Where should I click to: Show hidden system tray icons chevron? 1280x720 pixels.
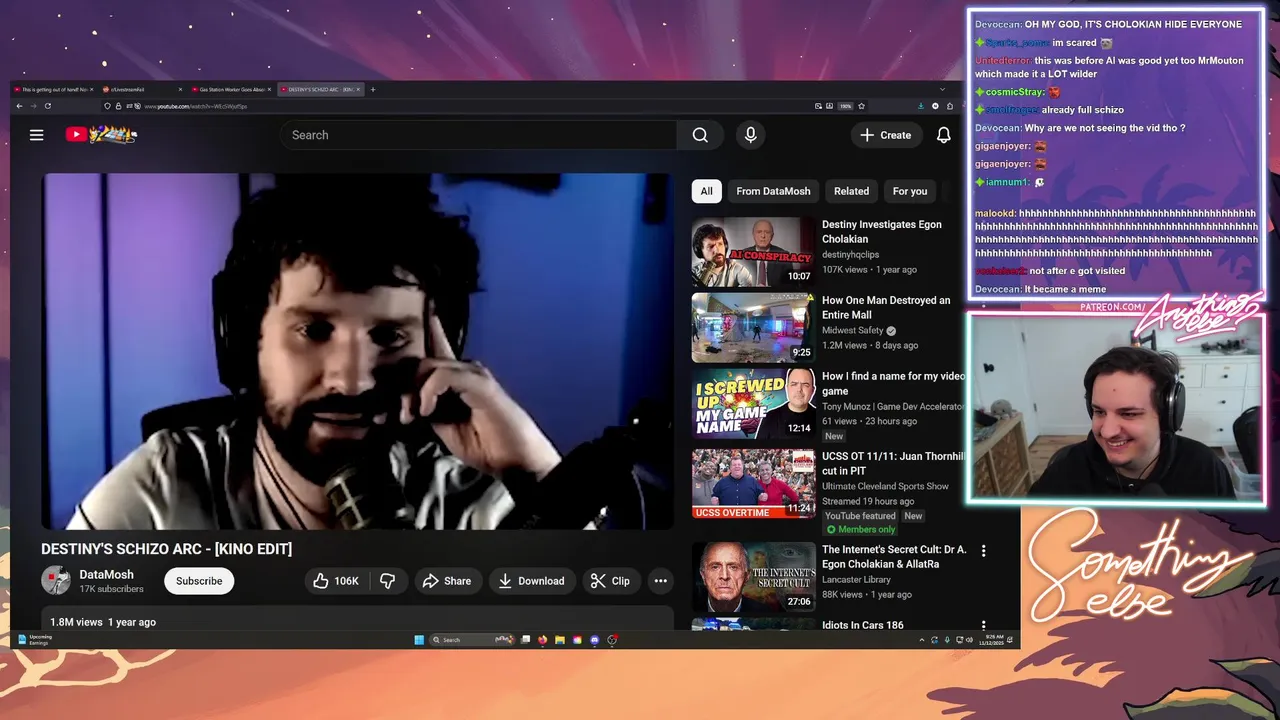(x=921, y=640)
